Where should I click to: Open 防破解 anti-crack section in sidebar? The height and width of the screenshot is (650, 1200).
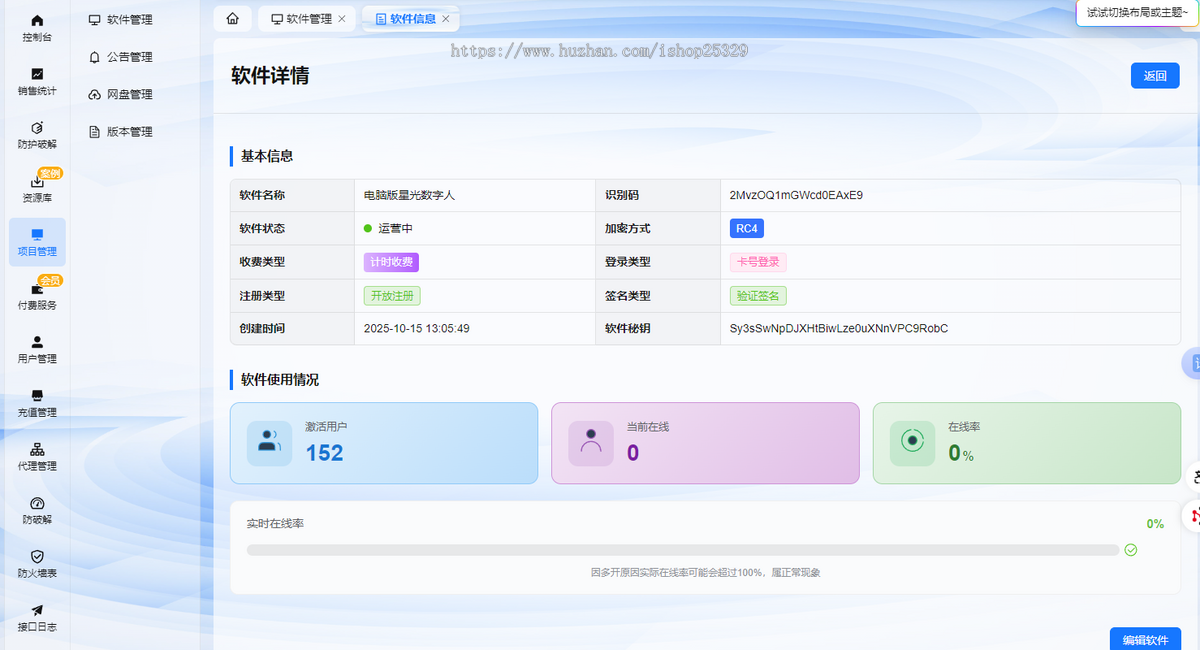(x=37, y=510)
